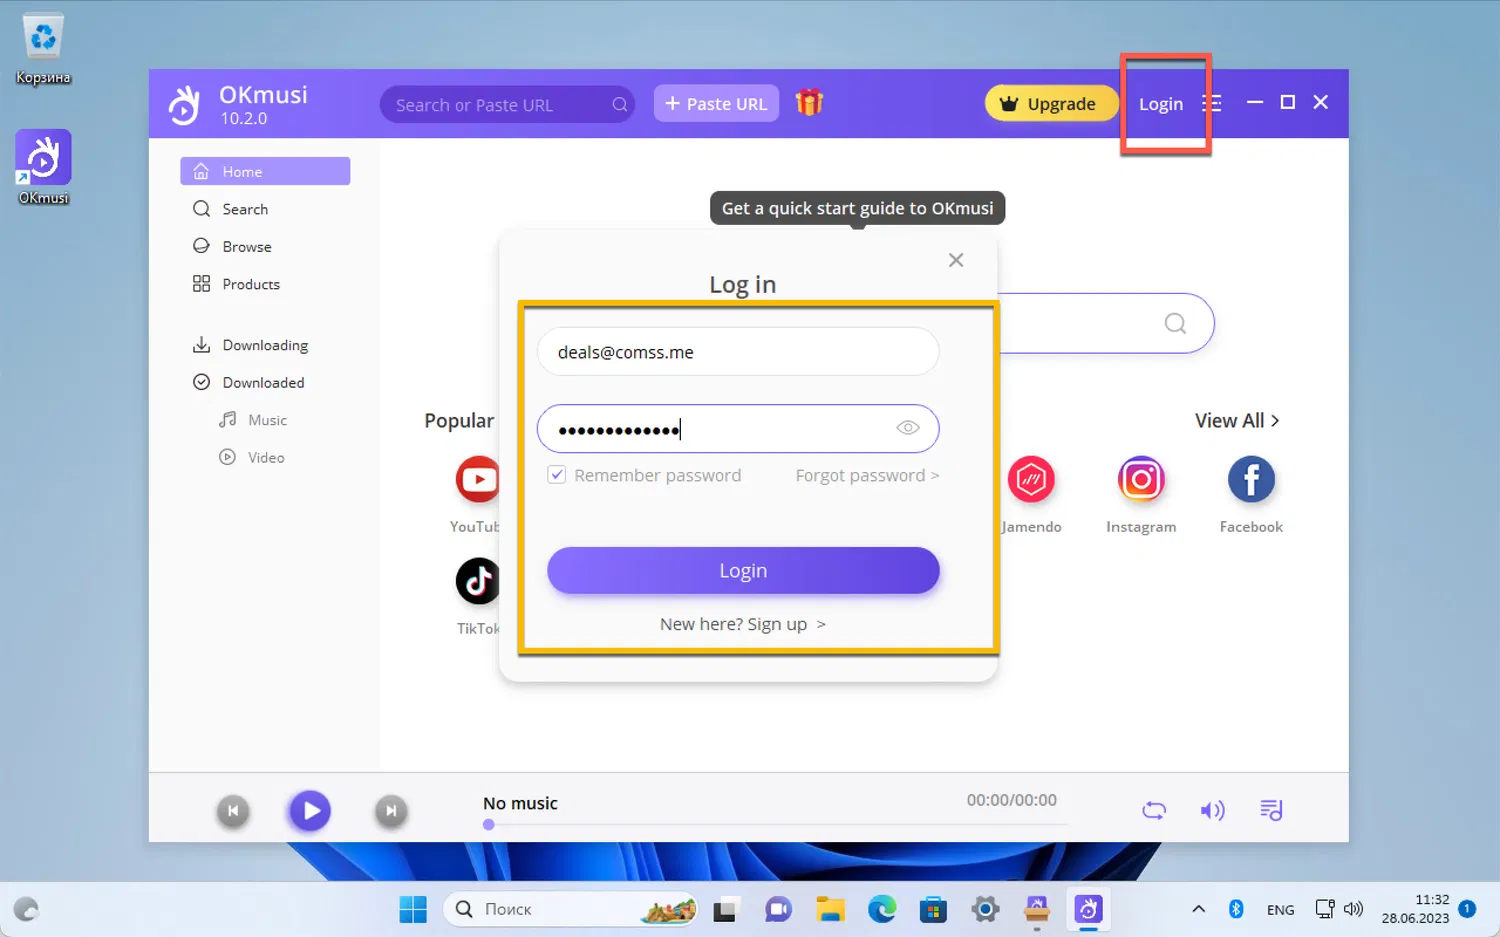Uncheck Remember password checkbox
Viewport: 1500px width, 937px height.
557,475
